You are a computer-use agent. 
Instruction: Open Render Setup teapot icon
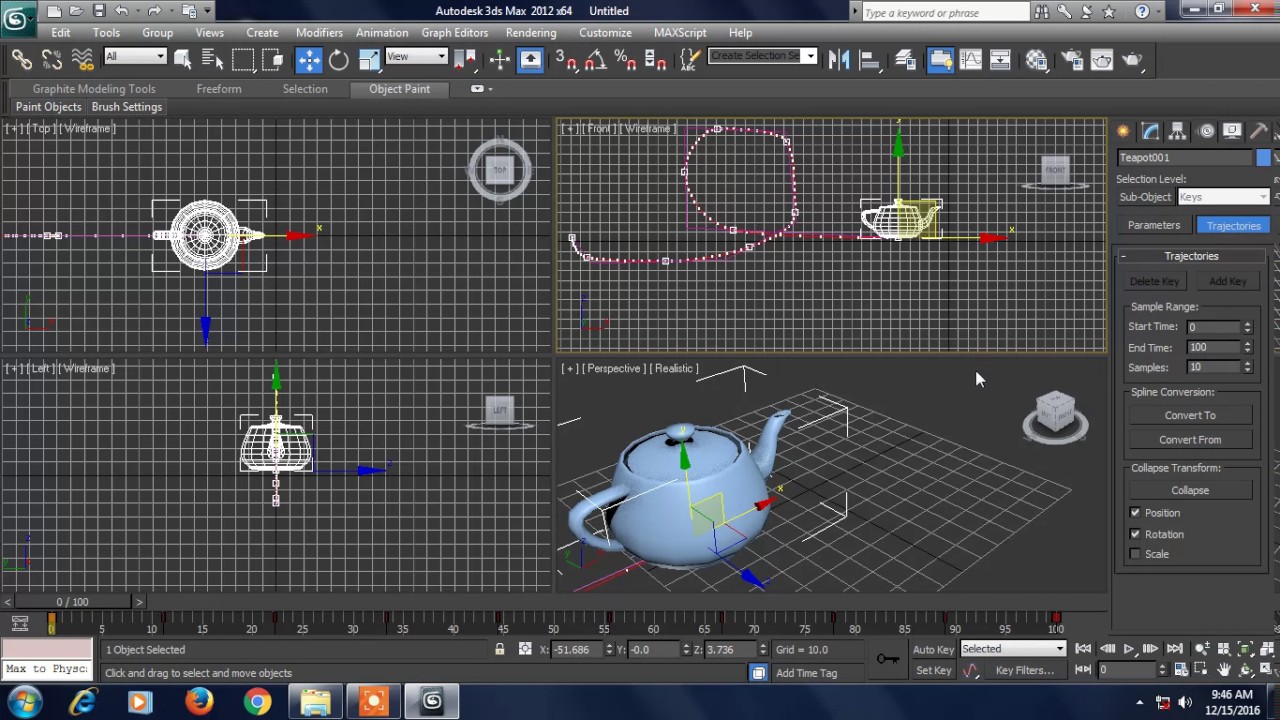[1071, 60]
